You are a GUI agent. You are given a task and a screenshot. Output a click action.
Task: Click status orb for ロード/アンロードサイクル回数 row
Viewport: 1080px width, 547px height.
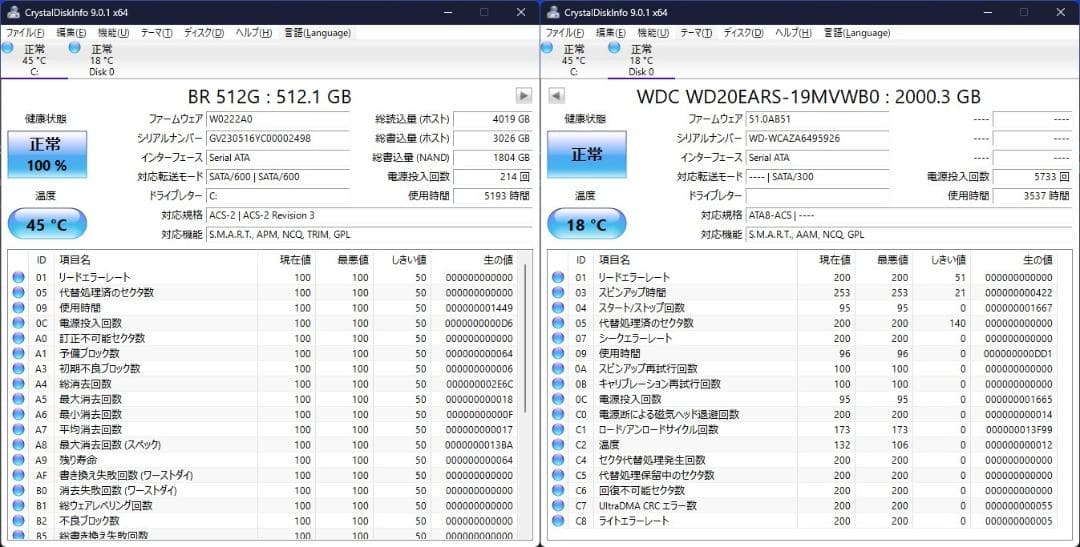click(558, 430)
